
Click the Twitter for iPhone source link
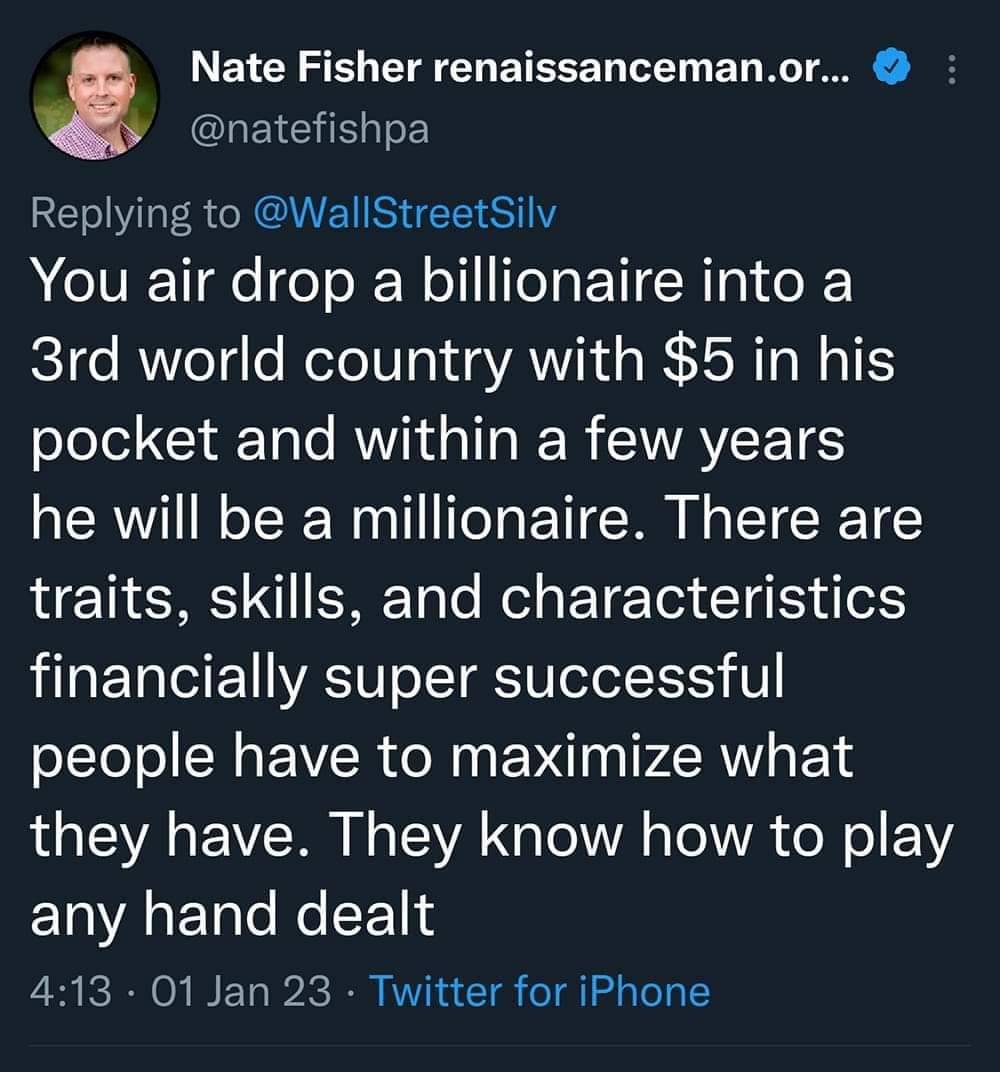540,992
